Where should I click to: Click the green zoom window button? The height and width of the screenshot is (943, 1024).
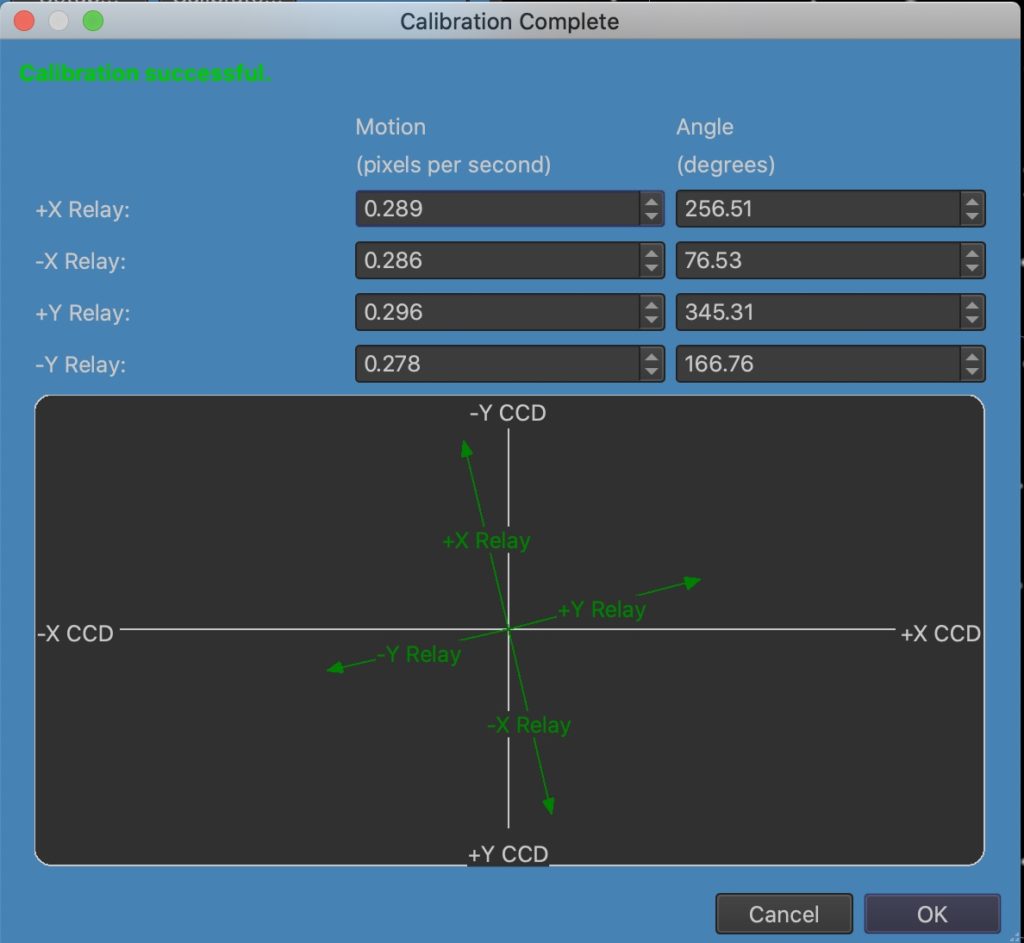(93, 21)
